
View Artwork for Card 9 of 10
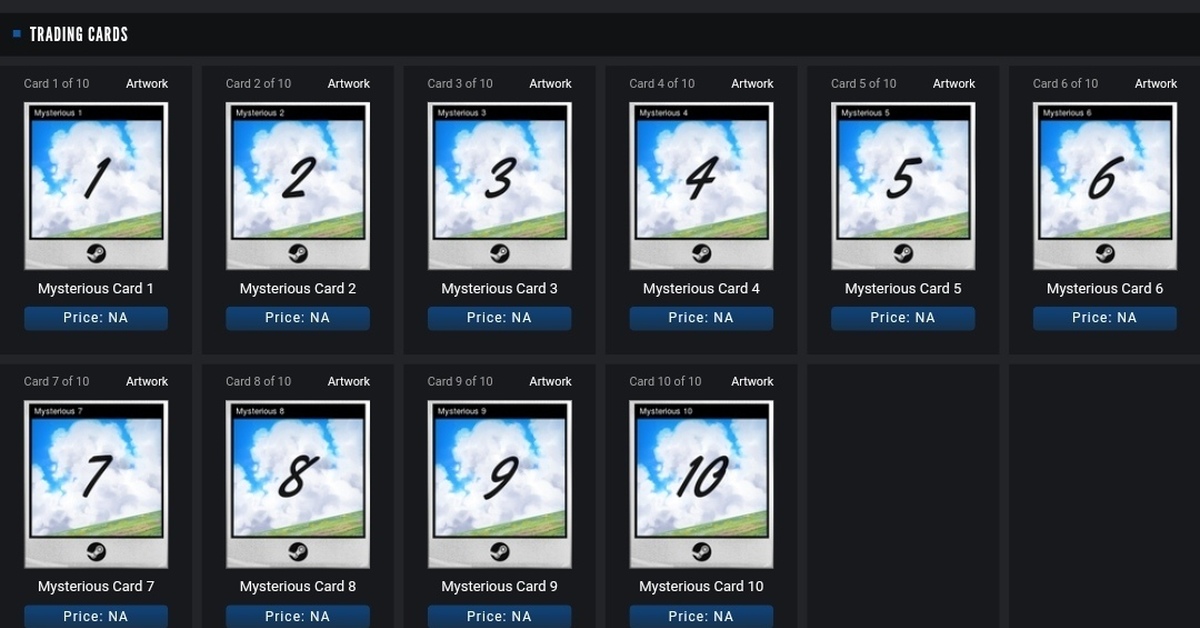click(551, 382)
